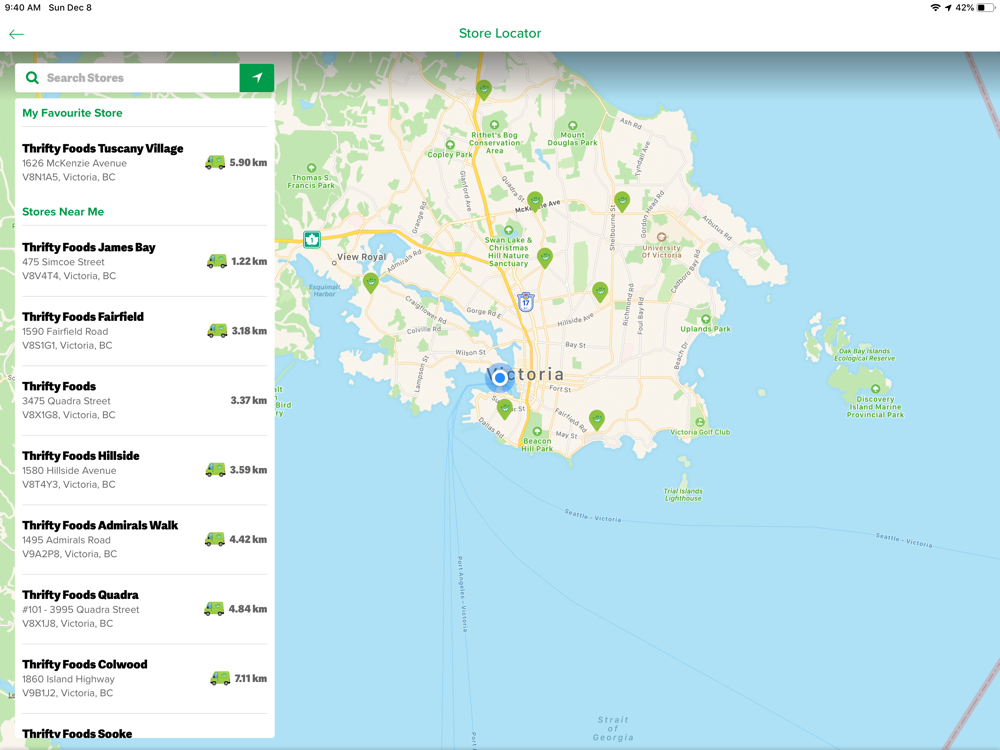Tap Uplands Park map marker

tap(705, 319)
